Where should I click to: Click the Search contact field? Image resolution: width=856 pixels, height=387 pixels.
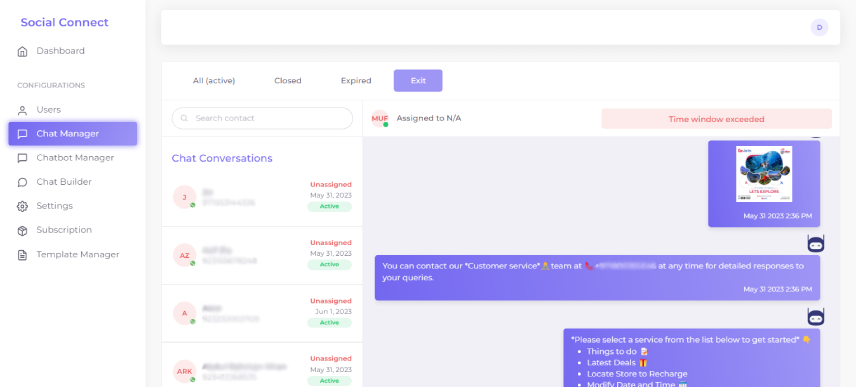(x=262, y=118)
